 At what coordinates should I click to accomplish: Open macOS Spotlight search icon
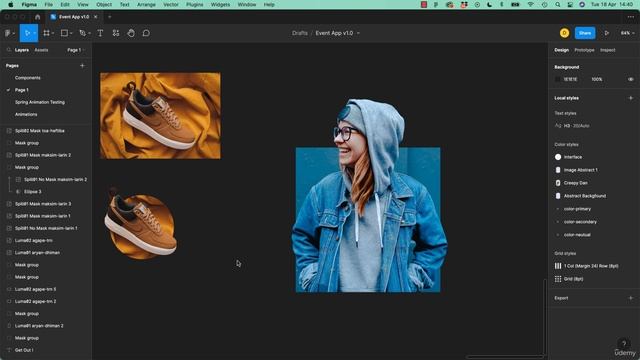[x=558, y=4]
